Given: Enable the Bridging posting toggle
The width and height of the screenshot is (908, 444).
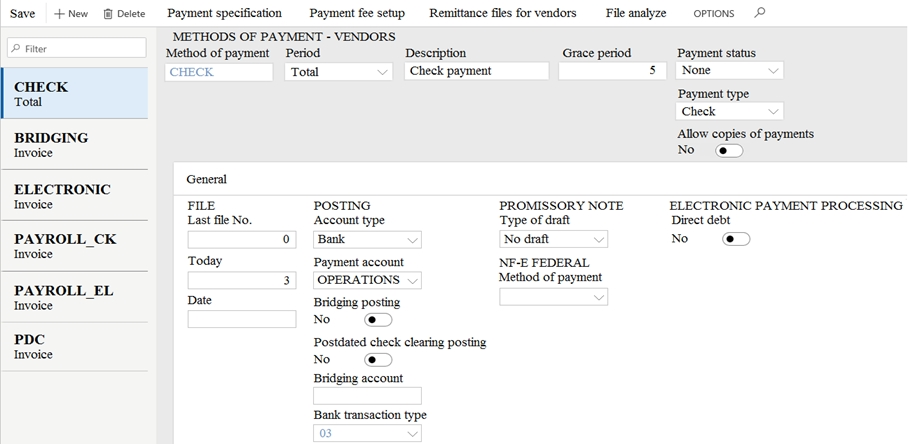Looking at the screenshot, I should click(x=378, y=320).
